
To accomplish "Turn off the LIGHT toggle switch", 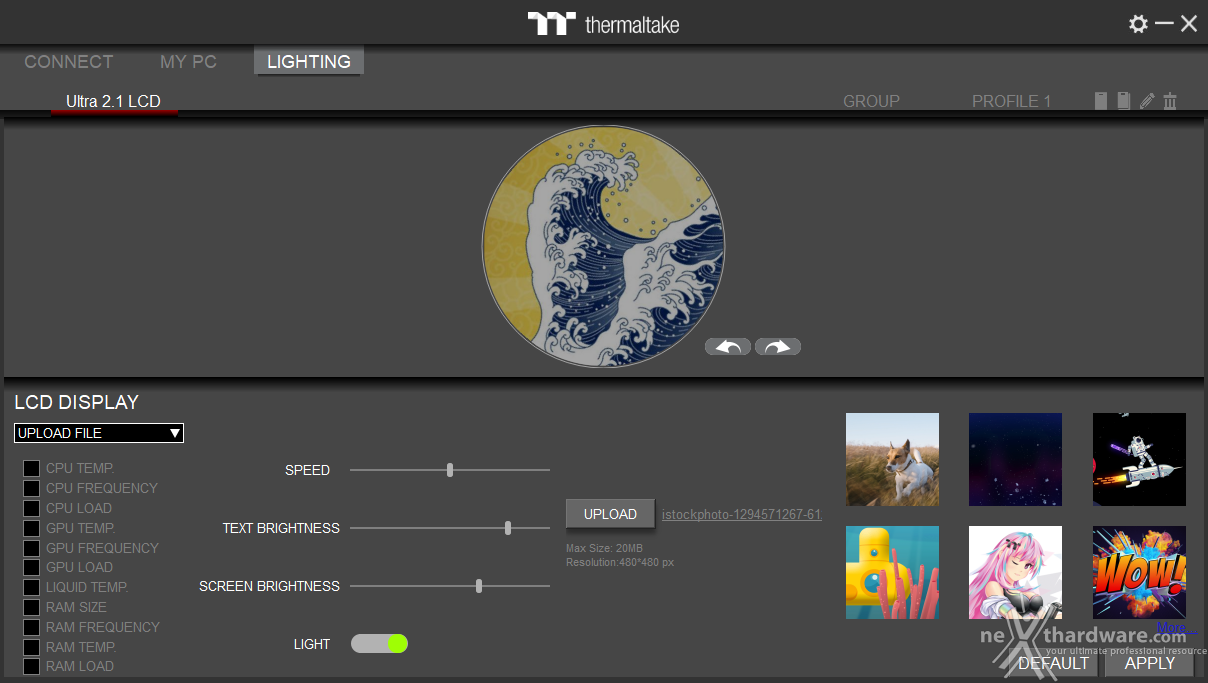I will pos(379,644).
